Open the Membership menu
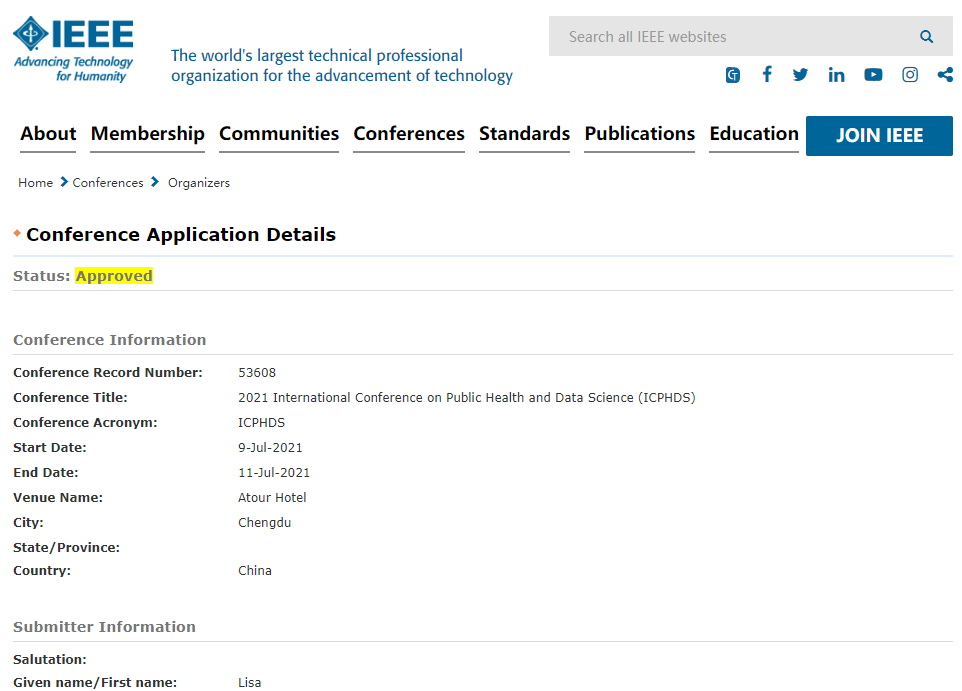This screenshot has height=691, width=962. click(147, 134)
